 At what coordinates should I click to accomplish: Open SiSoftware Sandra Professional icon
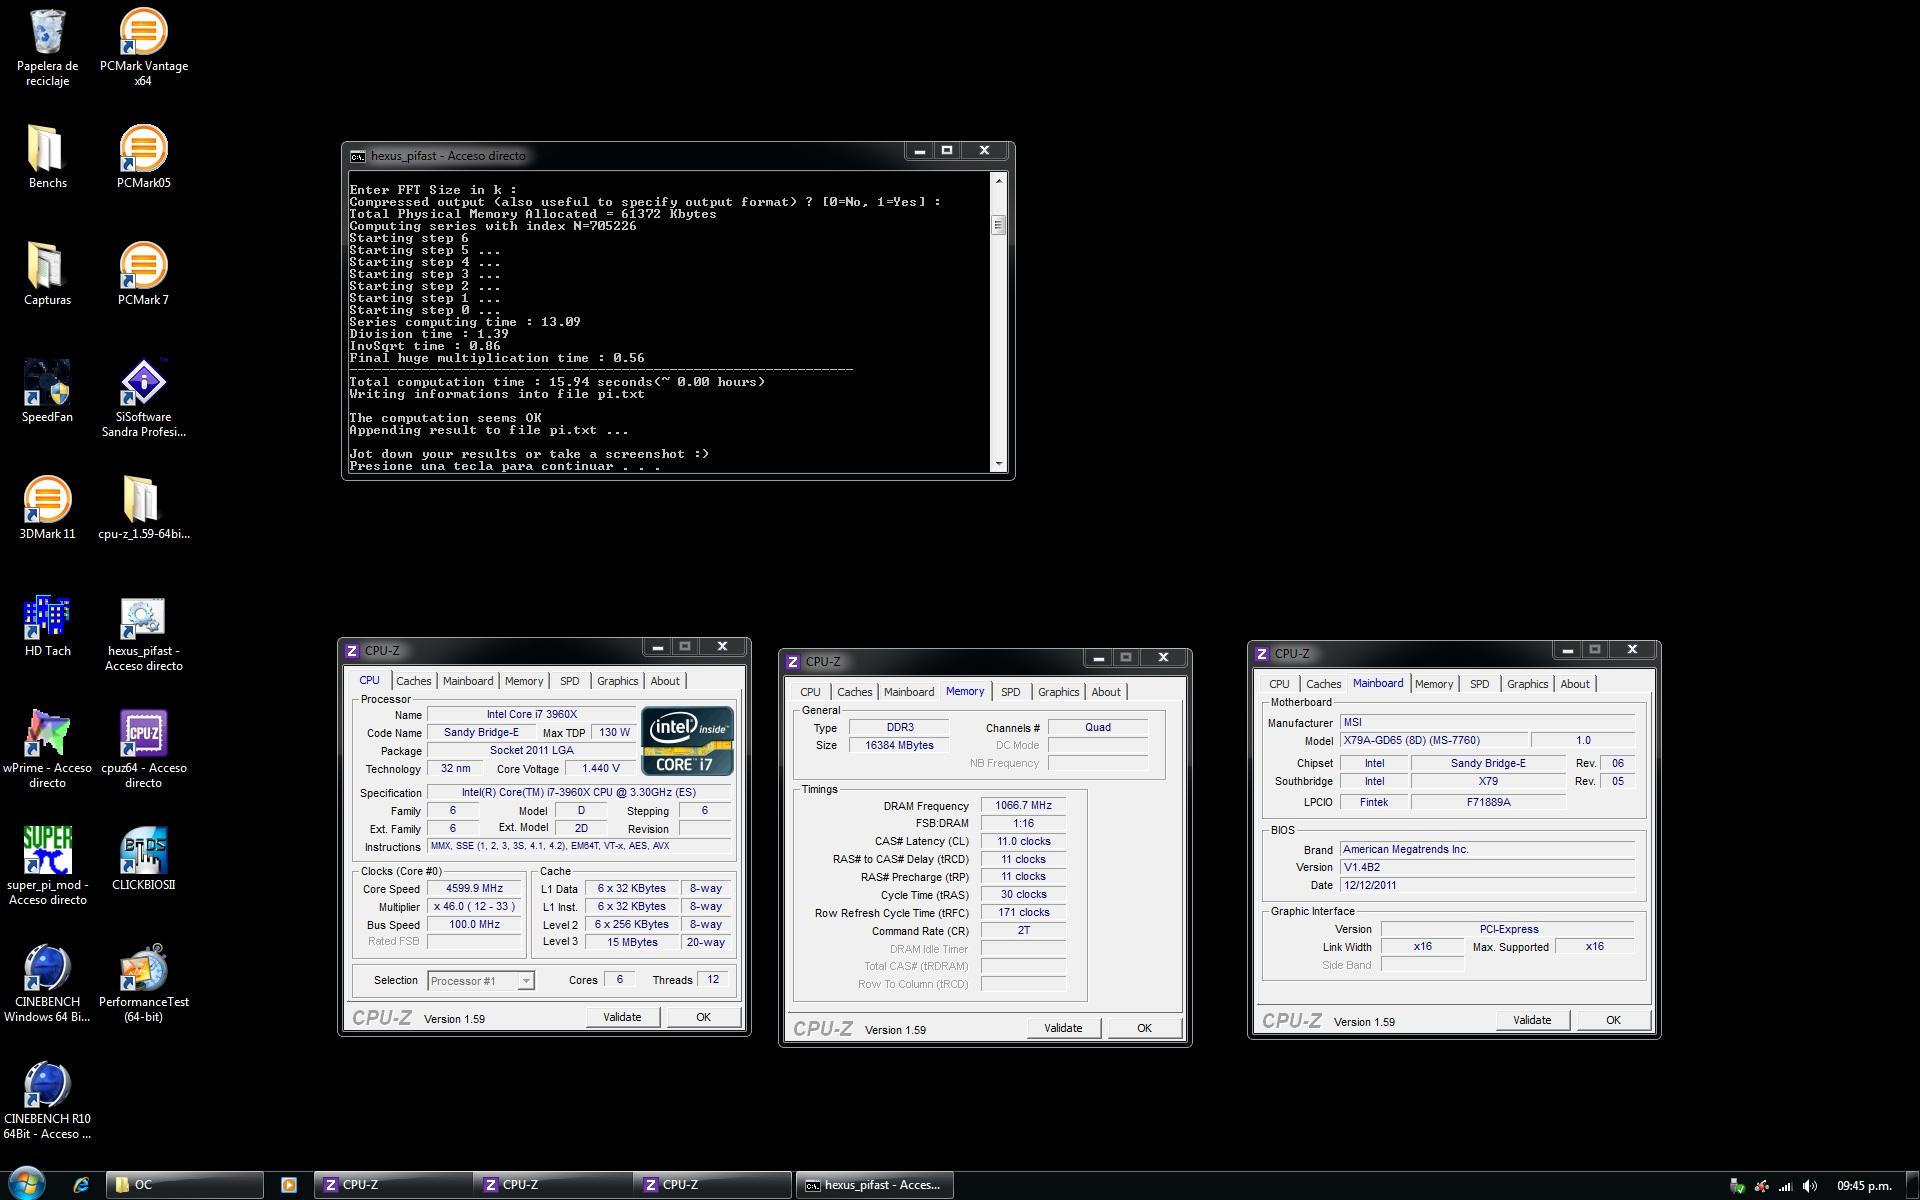coord(143,398)
